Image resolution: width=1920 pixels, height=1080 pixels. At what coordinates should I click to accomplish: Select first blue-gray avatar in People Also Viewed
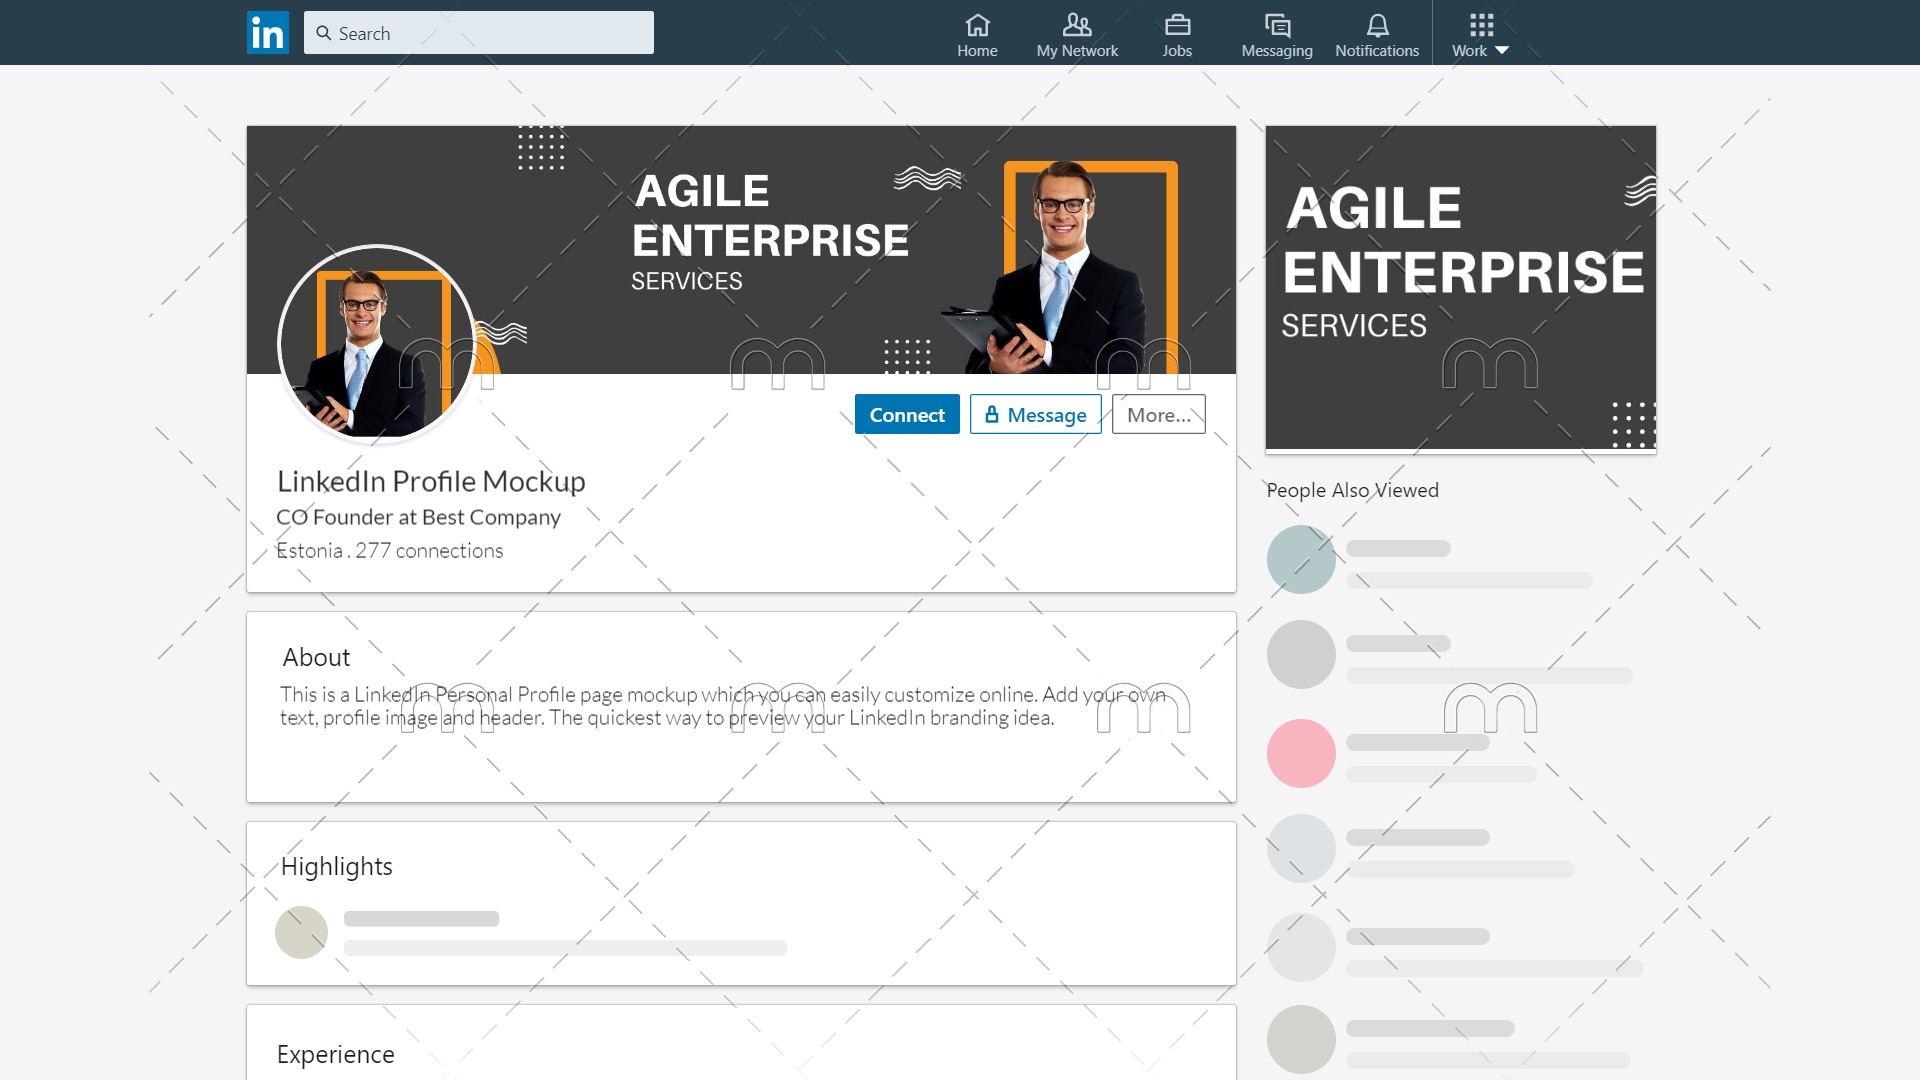pos(1301,560)
